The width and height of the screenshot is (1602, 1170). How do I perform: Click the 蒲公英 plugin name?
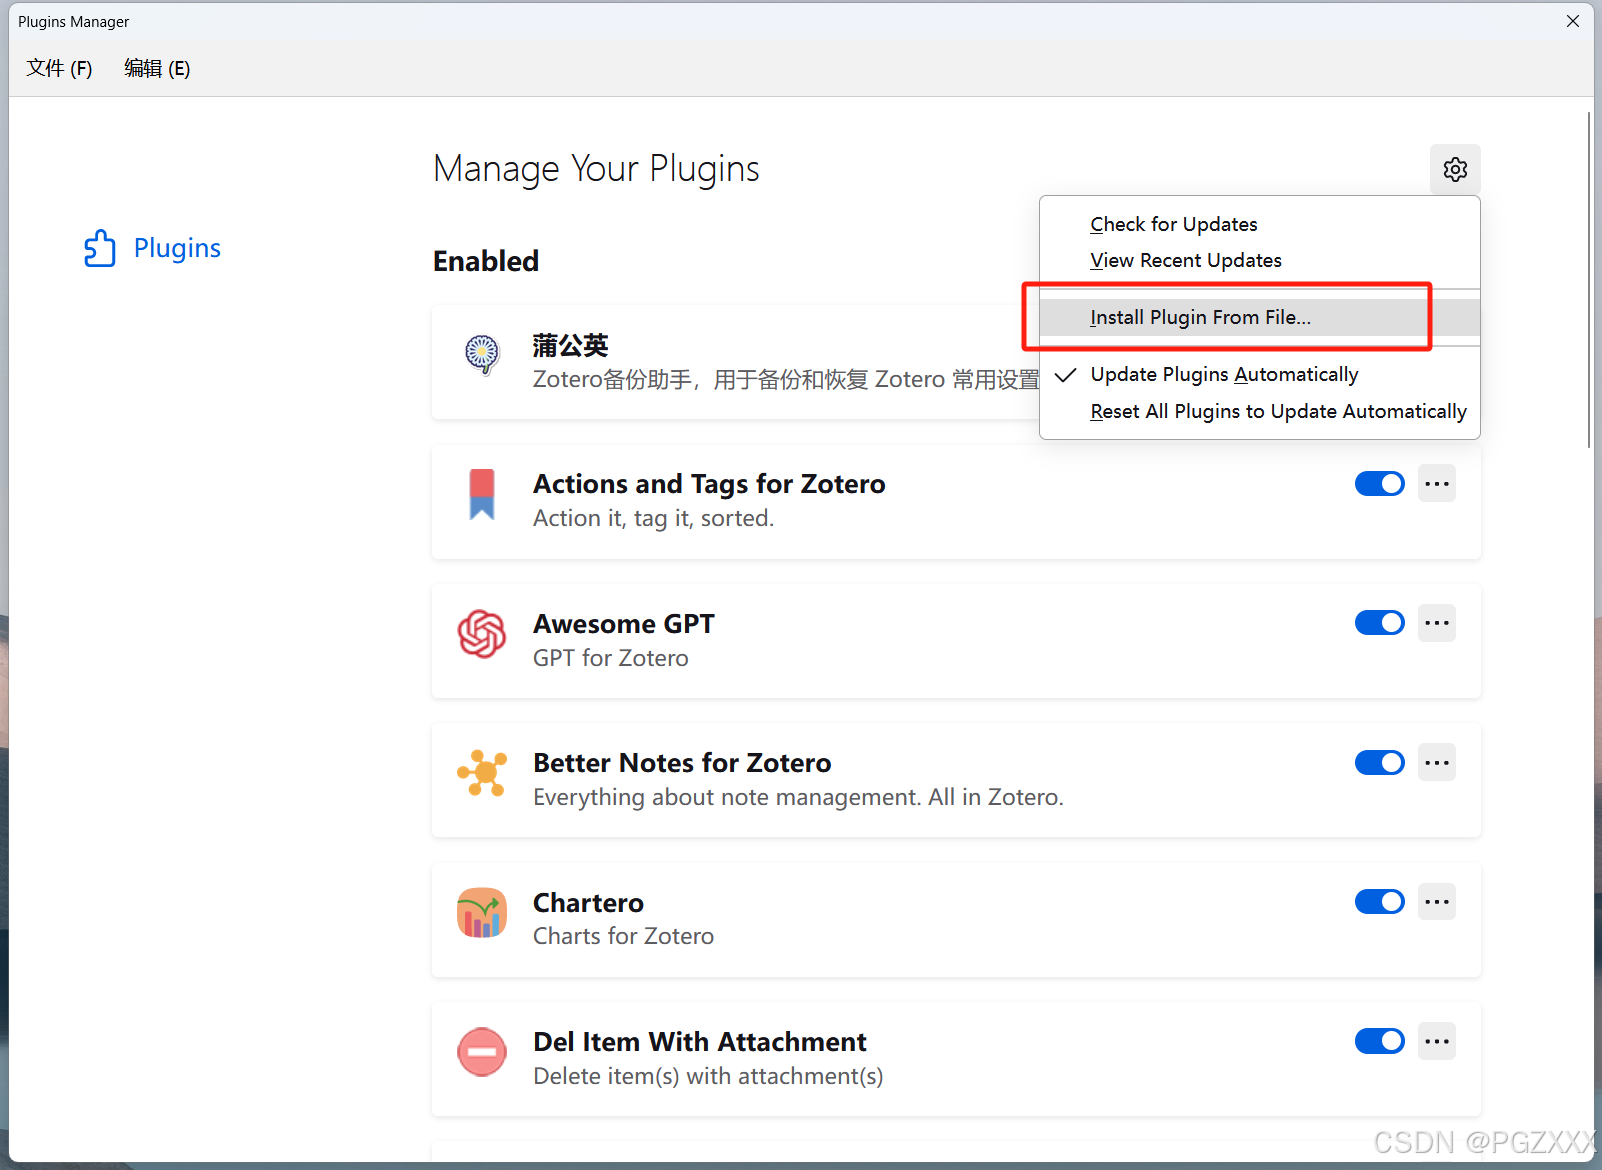[x=570, y=345]
